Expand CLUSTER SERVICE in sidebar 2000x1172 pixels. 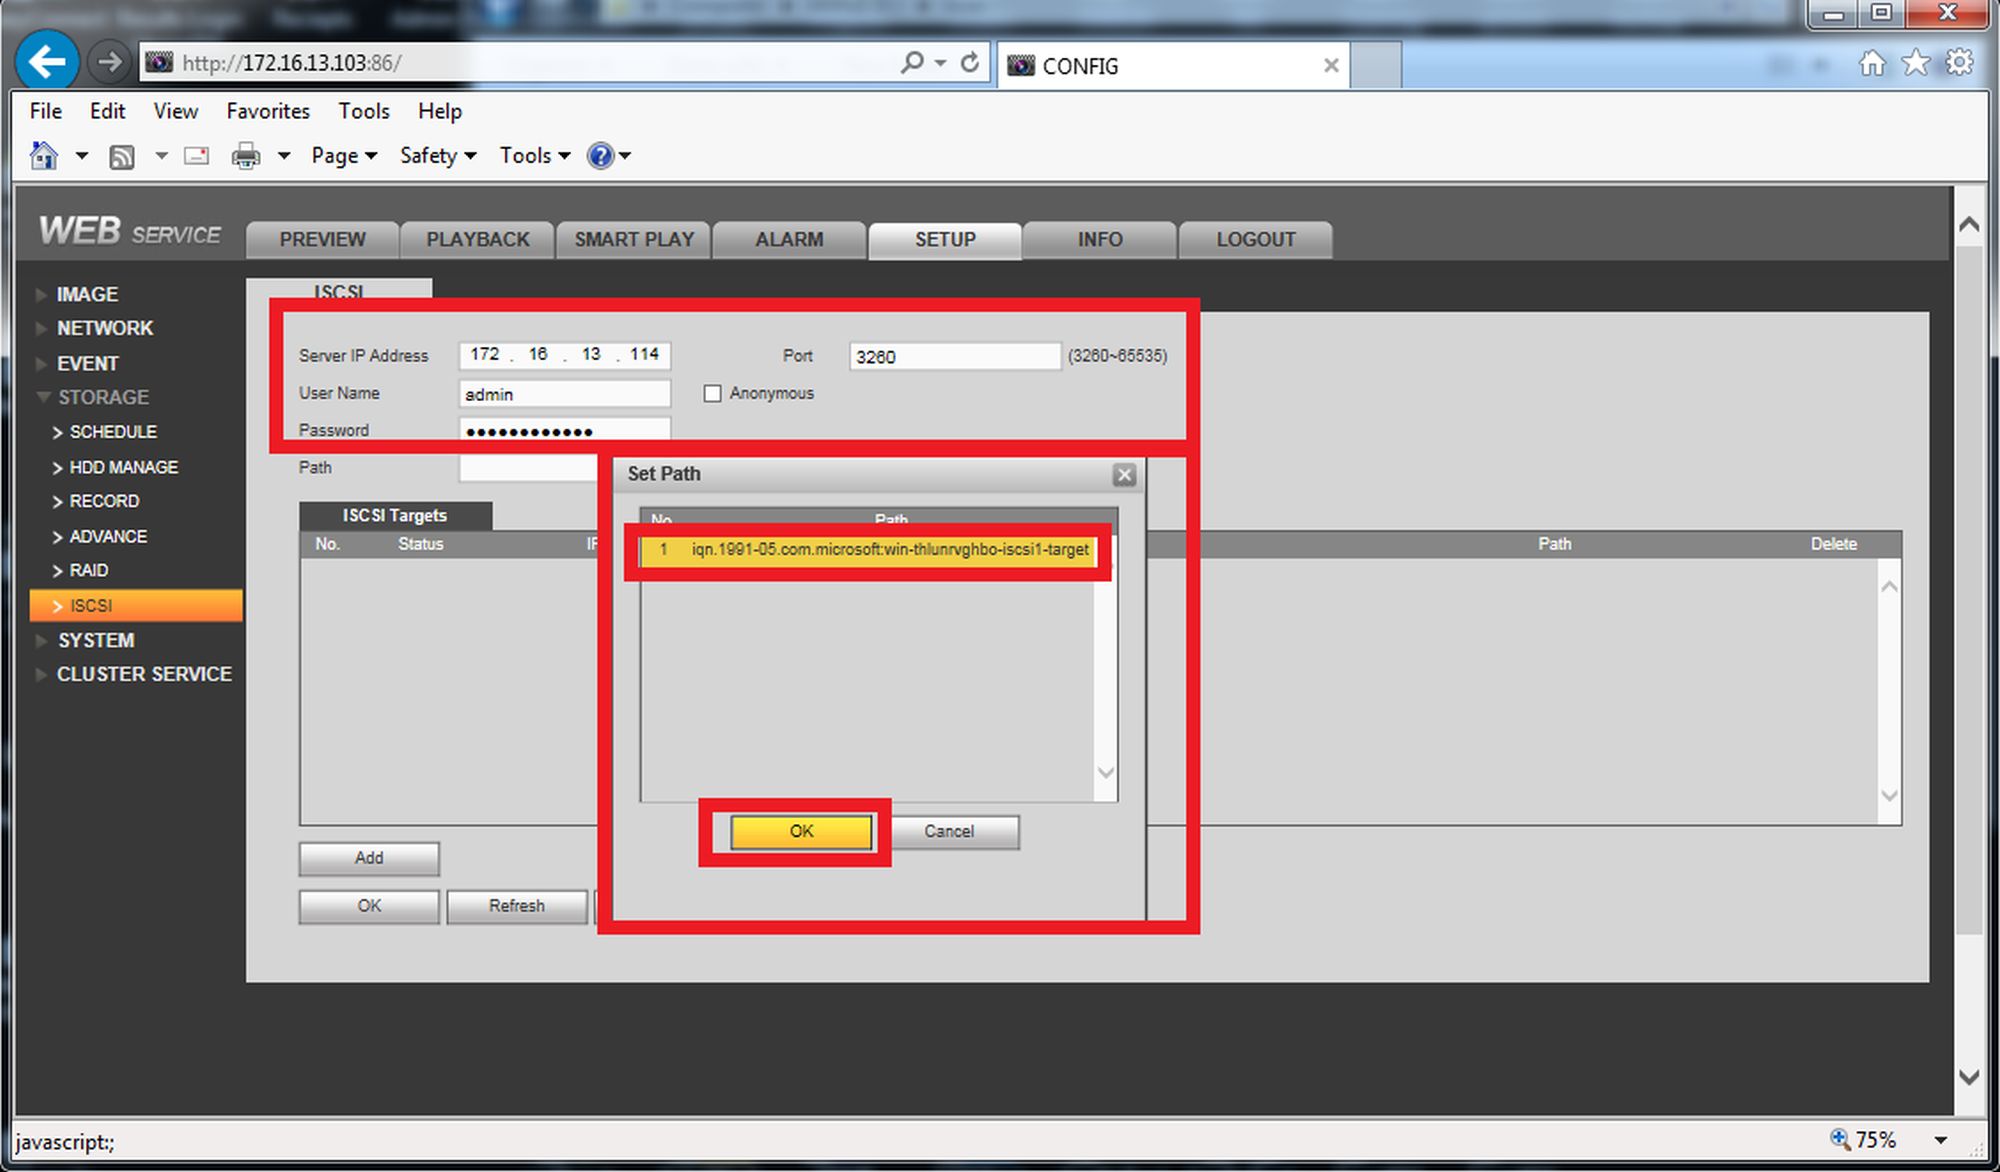click(x=144, y=674)
